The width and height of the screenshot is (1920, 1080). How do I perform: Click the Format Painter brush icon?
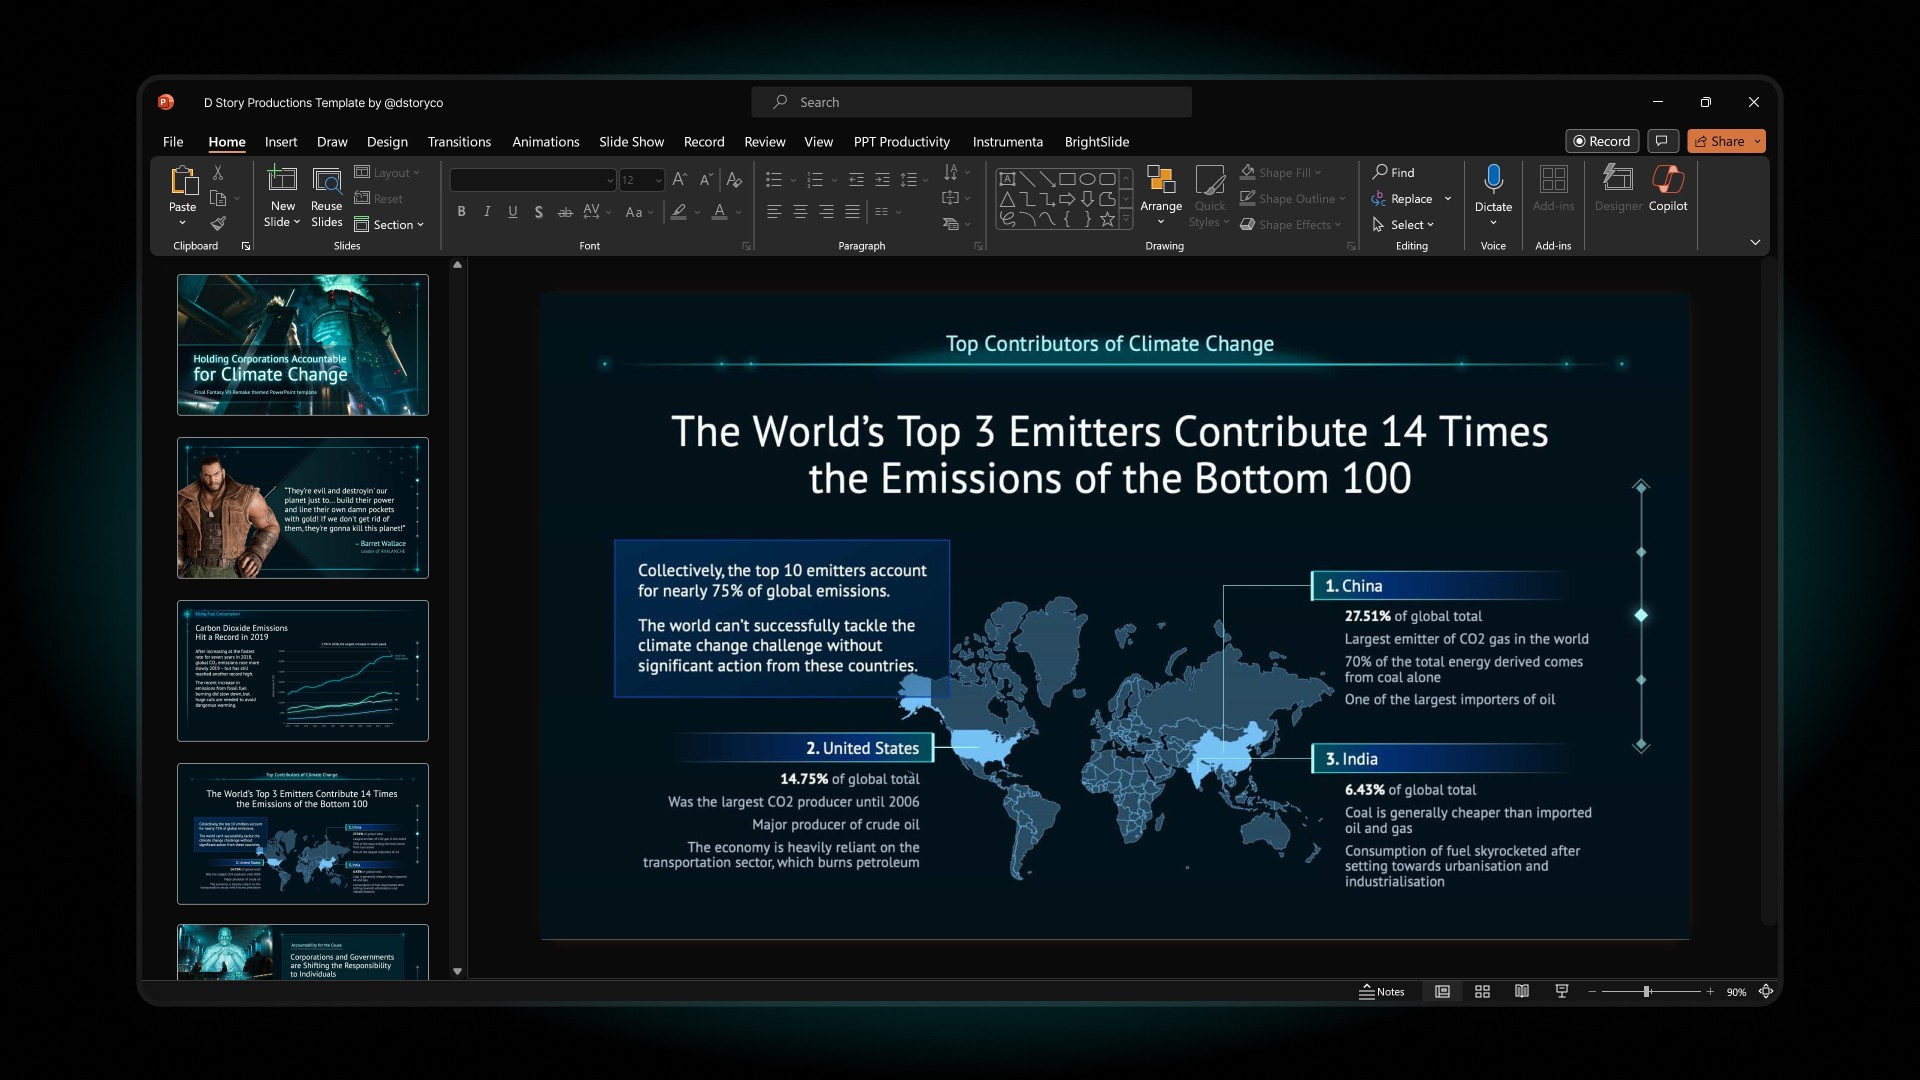(x=218, y=224)
